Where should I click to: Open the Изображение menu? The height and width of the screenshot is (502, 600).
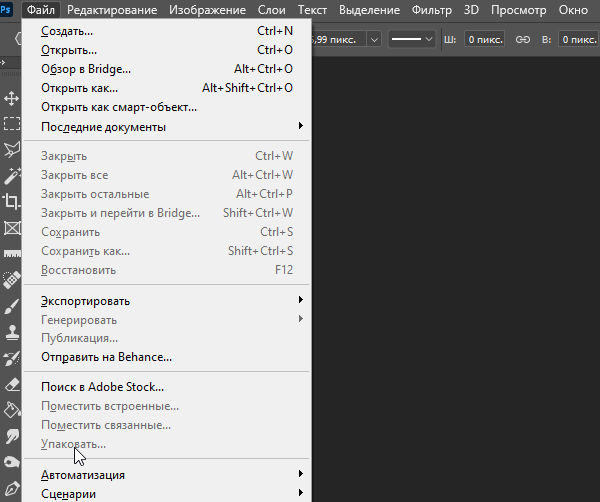tap(207, 10)
